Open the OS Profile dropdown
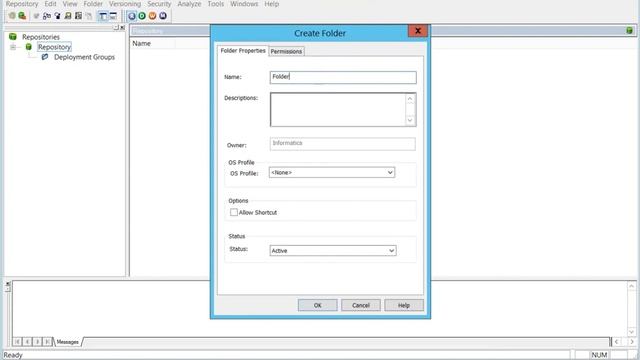Viewport: 640px width, 360px height. pos(332,173)
